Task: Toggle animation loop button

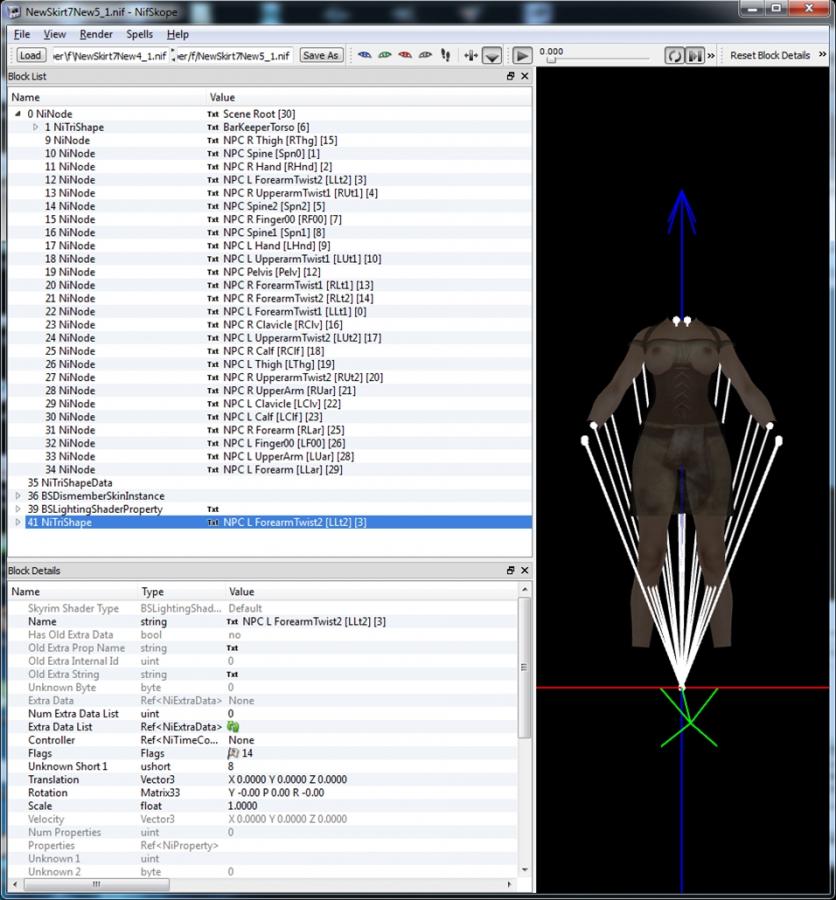Action: (675, 56)
